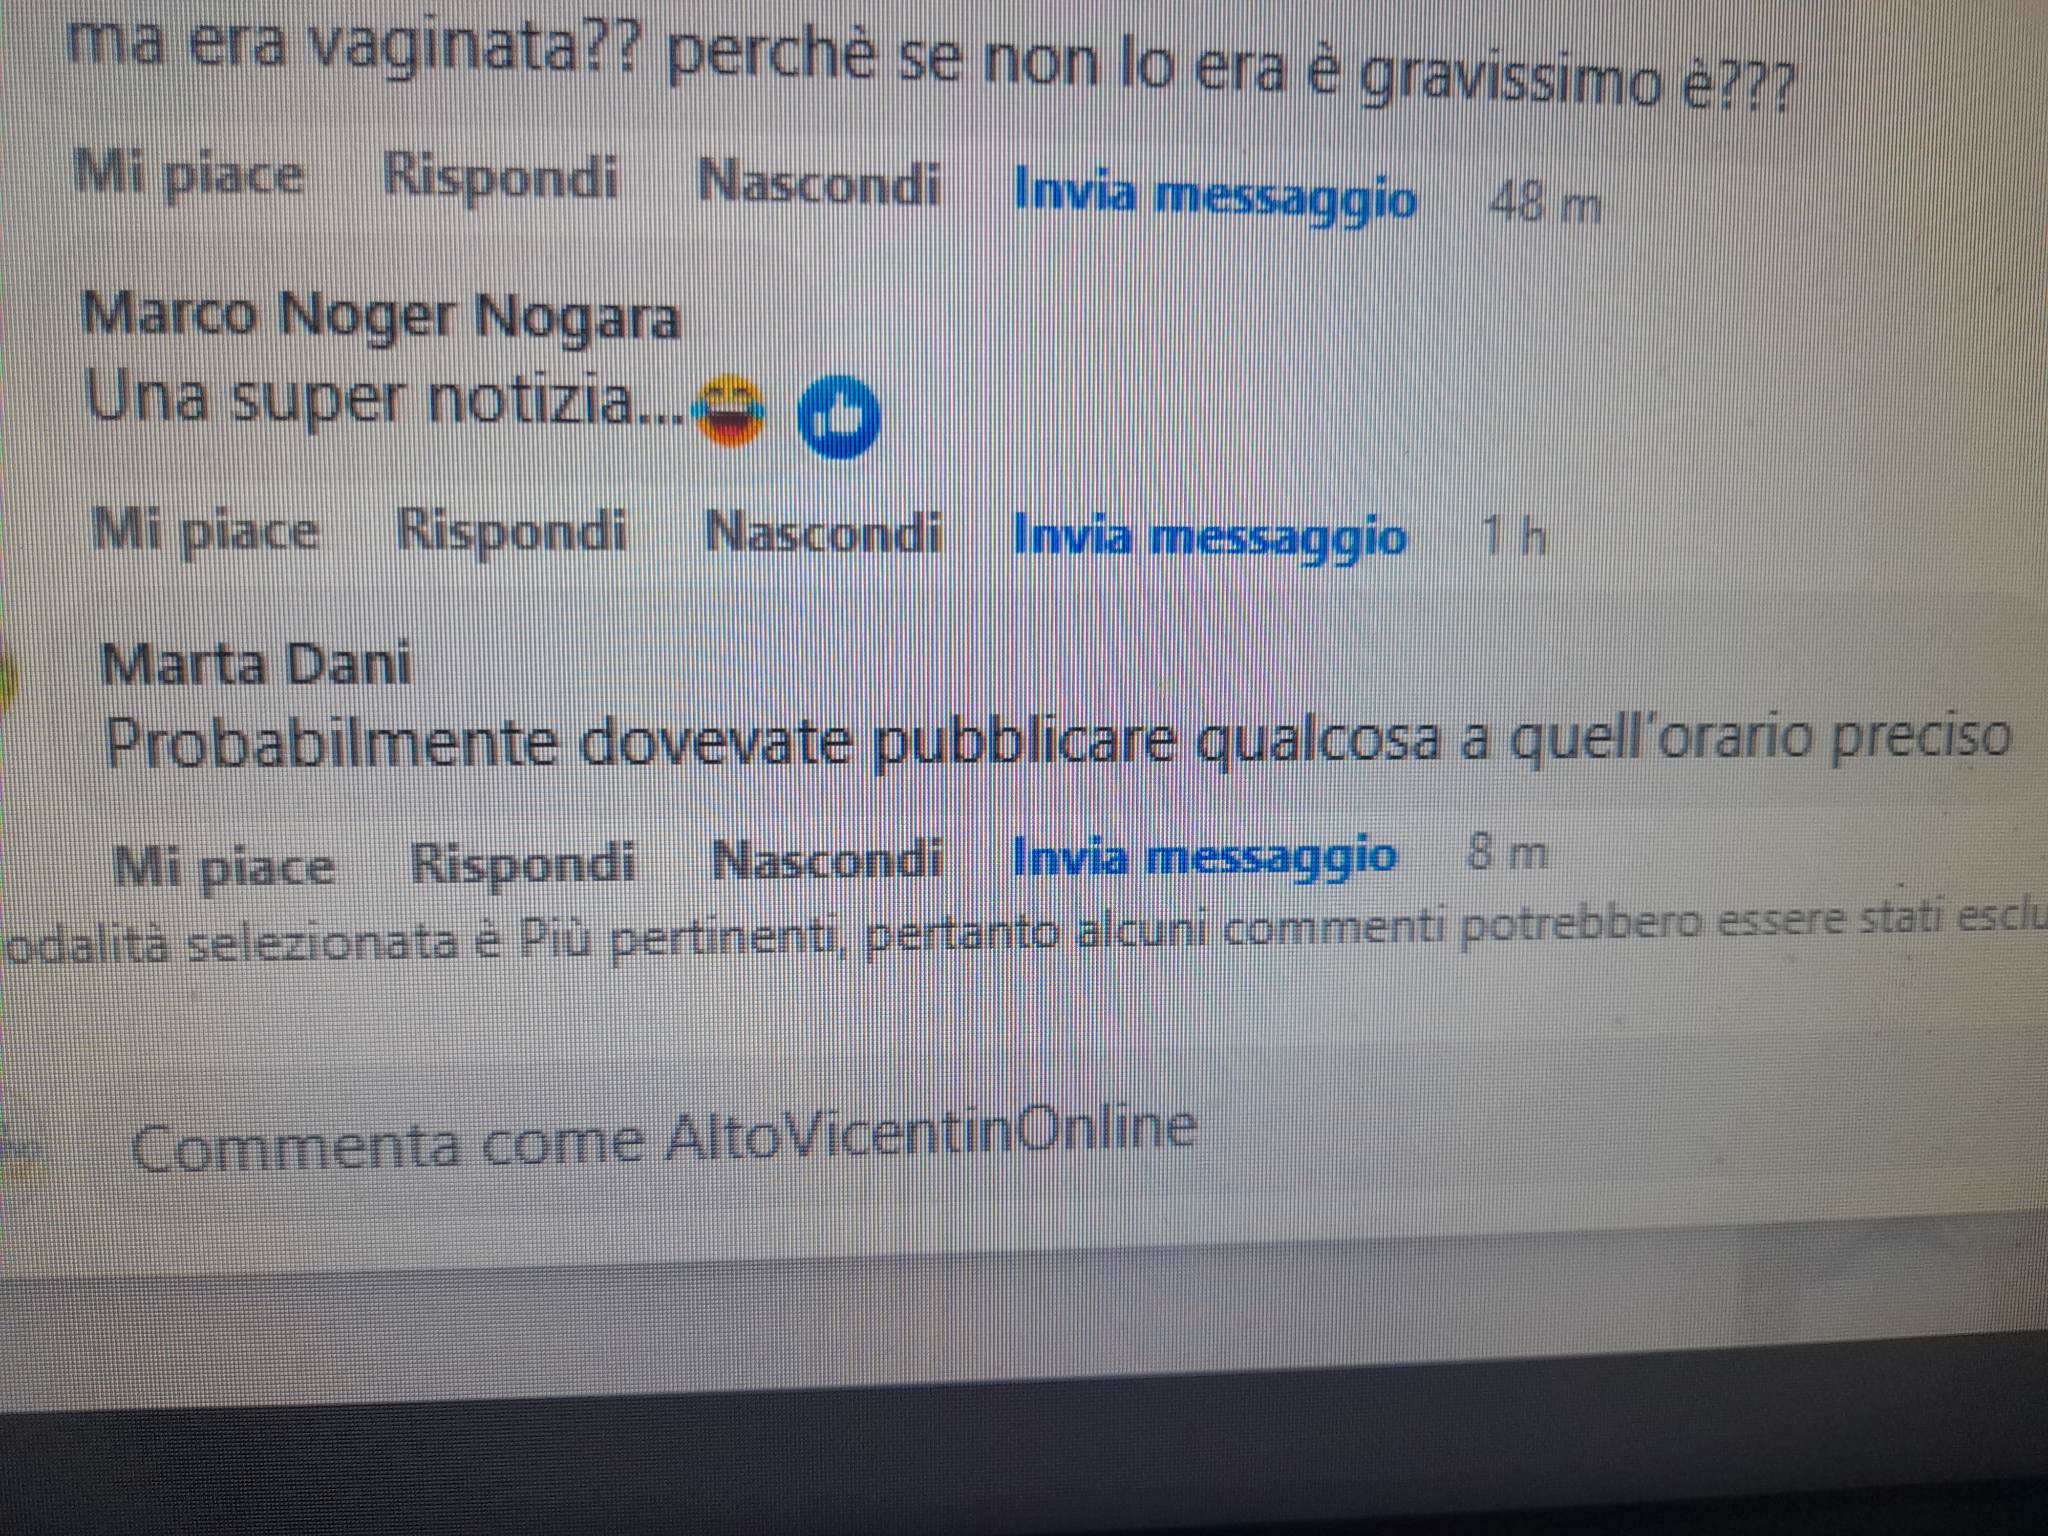Like Marco Noger Nogara's comment
The width and height of the screenshot is (2048, 1536).
point(205,531)
